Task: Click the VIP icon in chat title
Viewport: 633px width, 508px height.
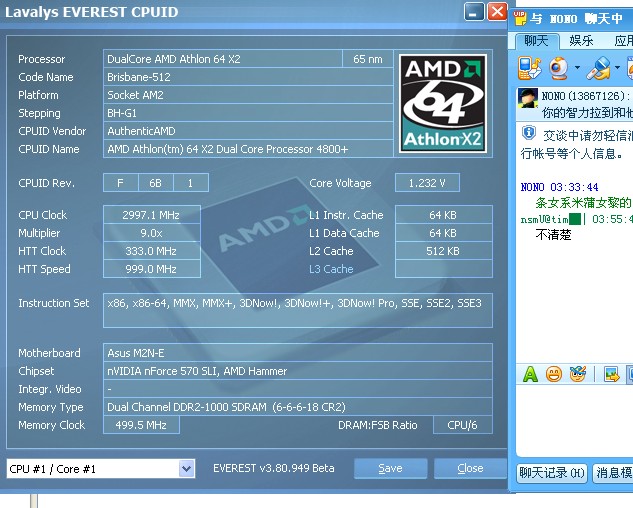Action: [520, 18]
